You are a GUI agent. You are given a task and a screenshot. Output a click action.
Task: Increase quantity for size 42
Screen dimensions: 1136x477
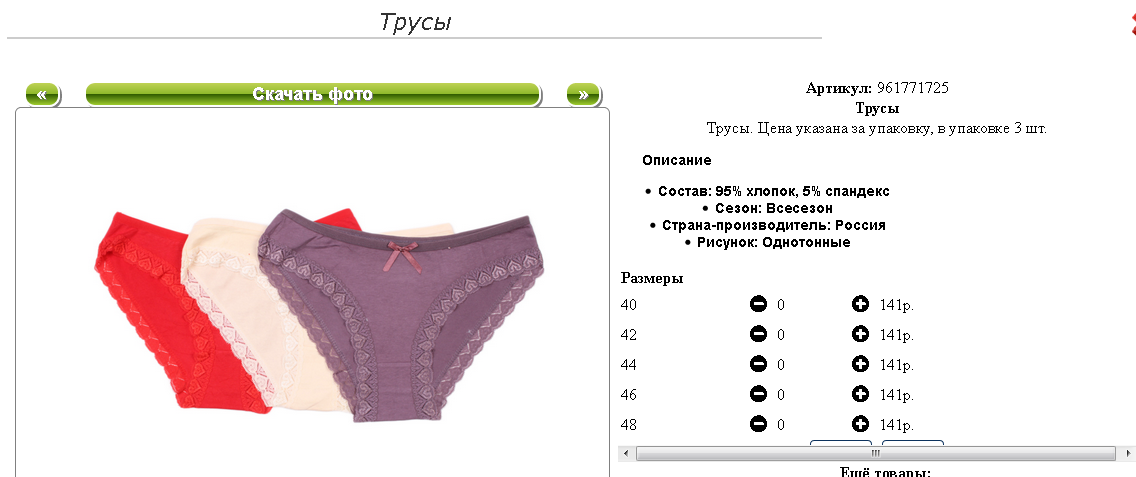(x=860, y=334)
